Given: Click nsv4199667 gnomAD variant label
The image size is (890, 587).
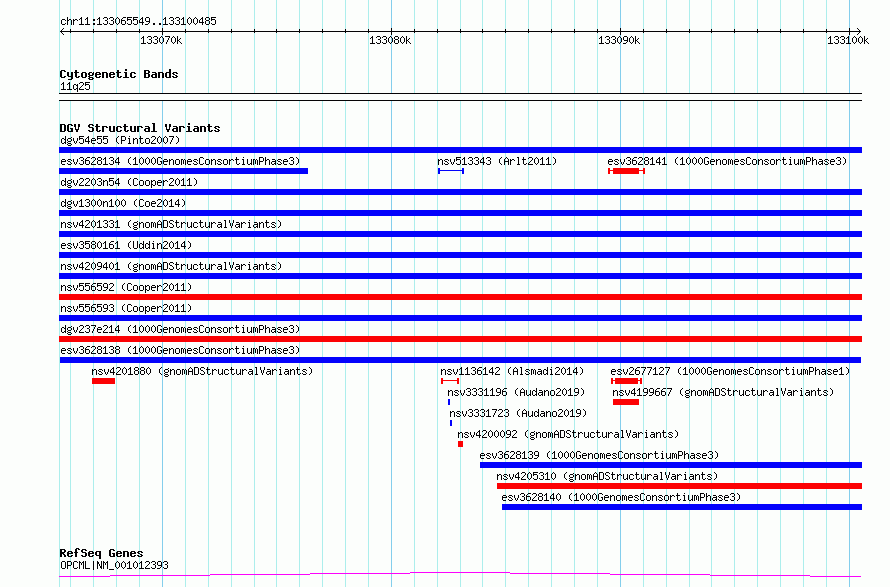Looking at the screenshot, I should [x=723, y=392].
